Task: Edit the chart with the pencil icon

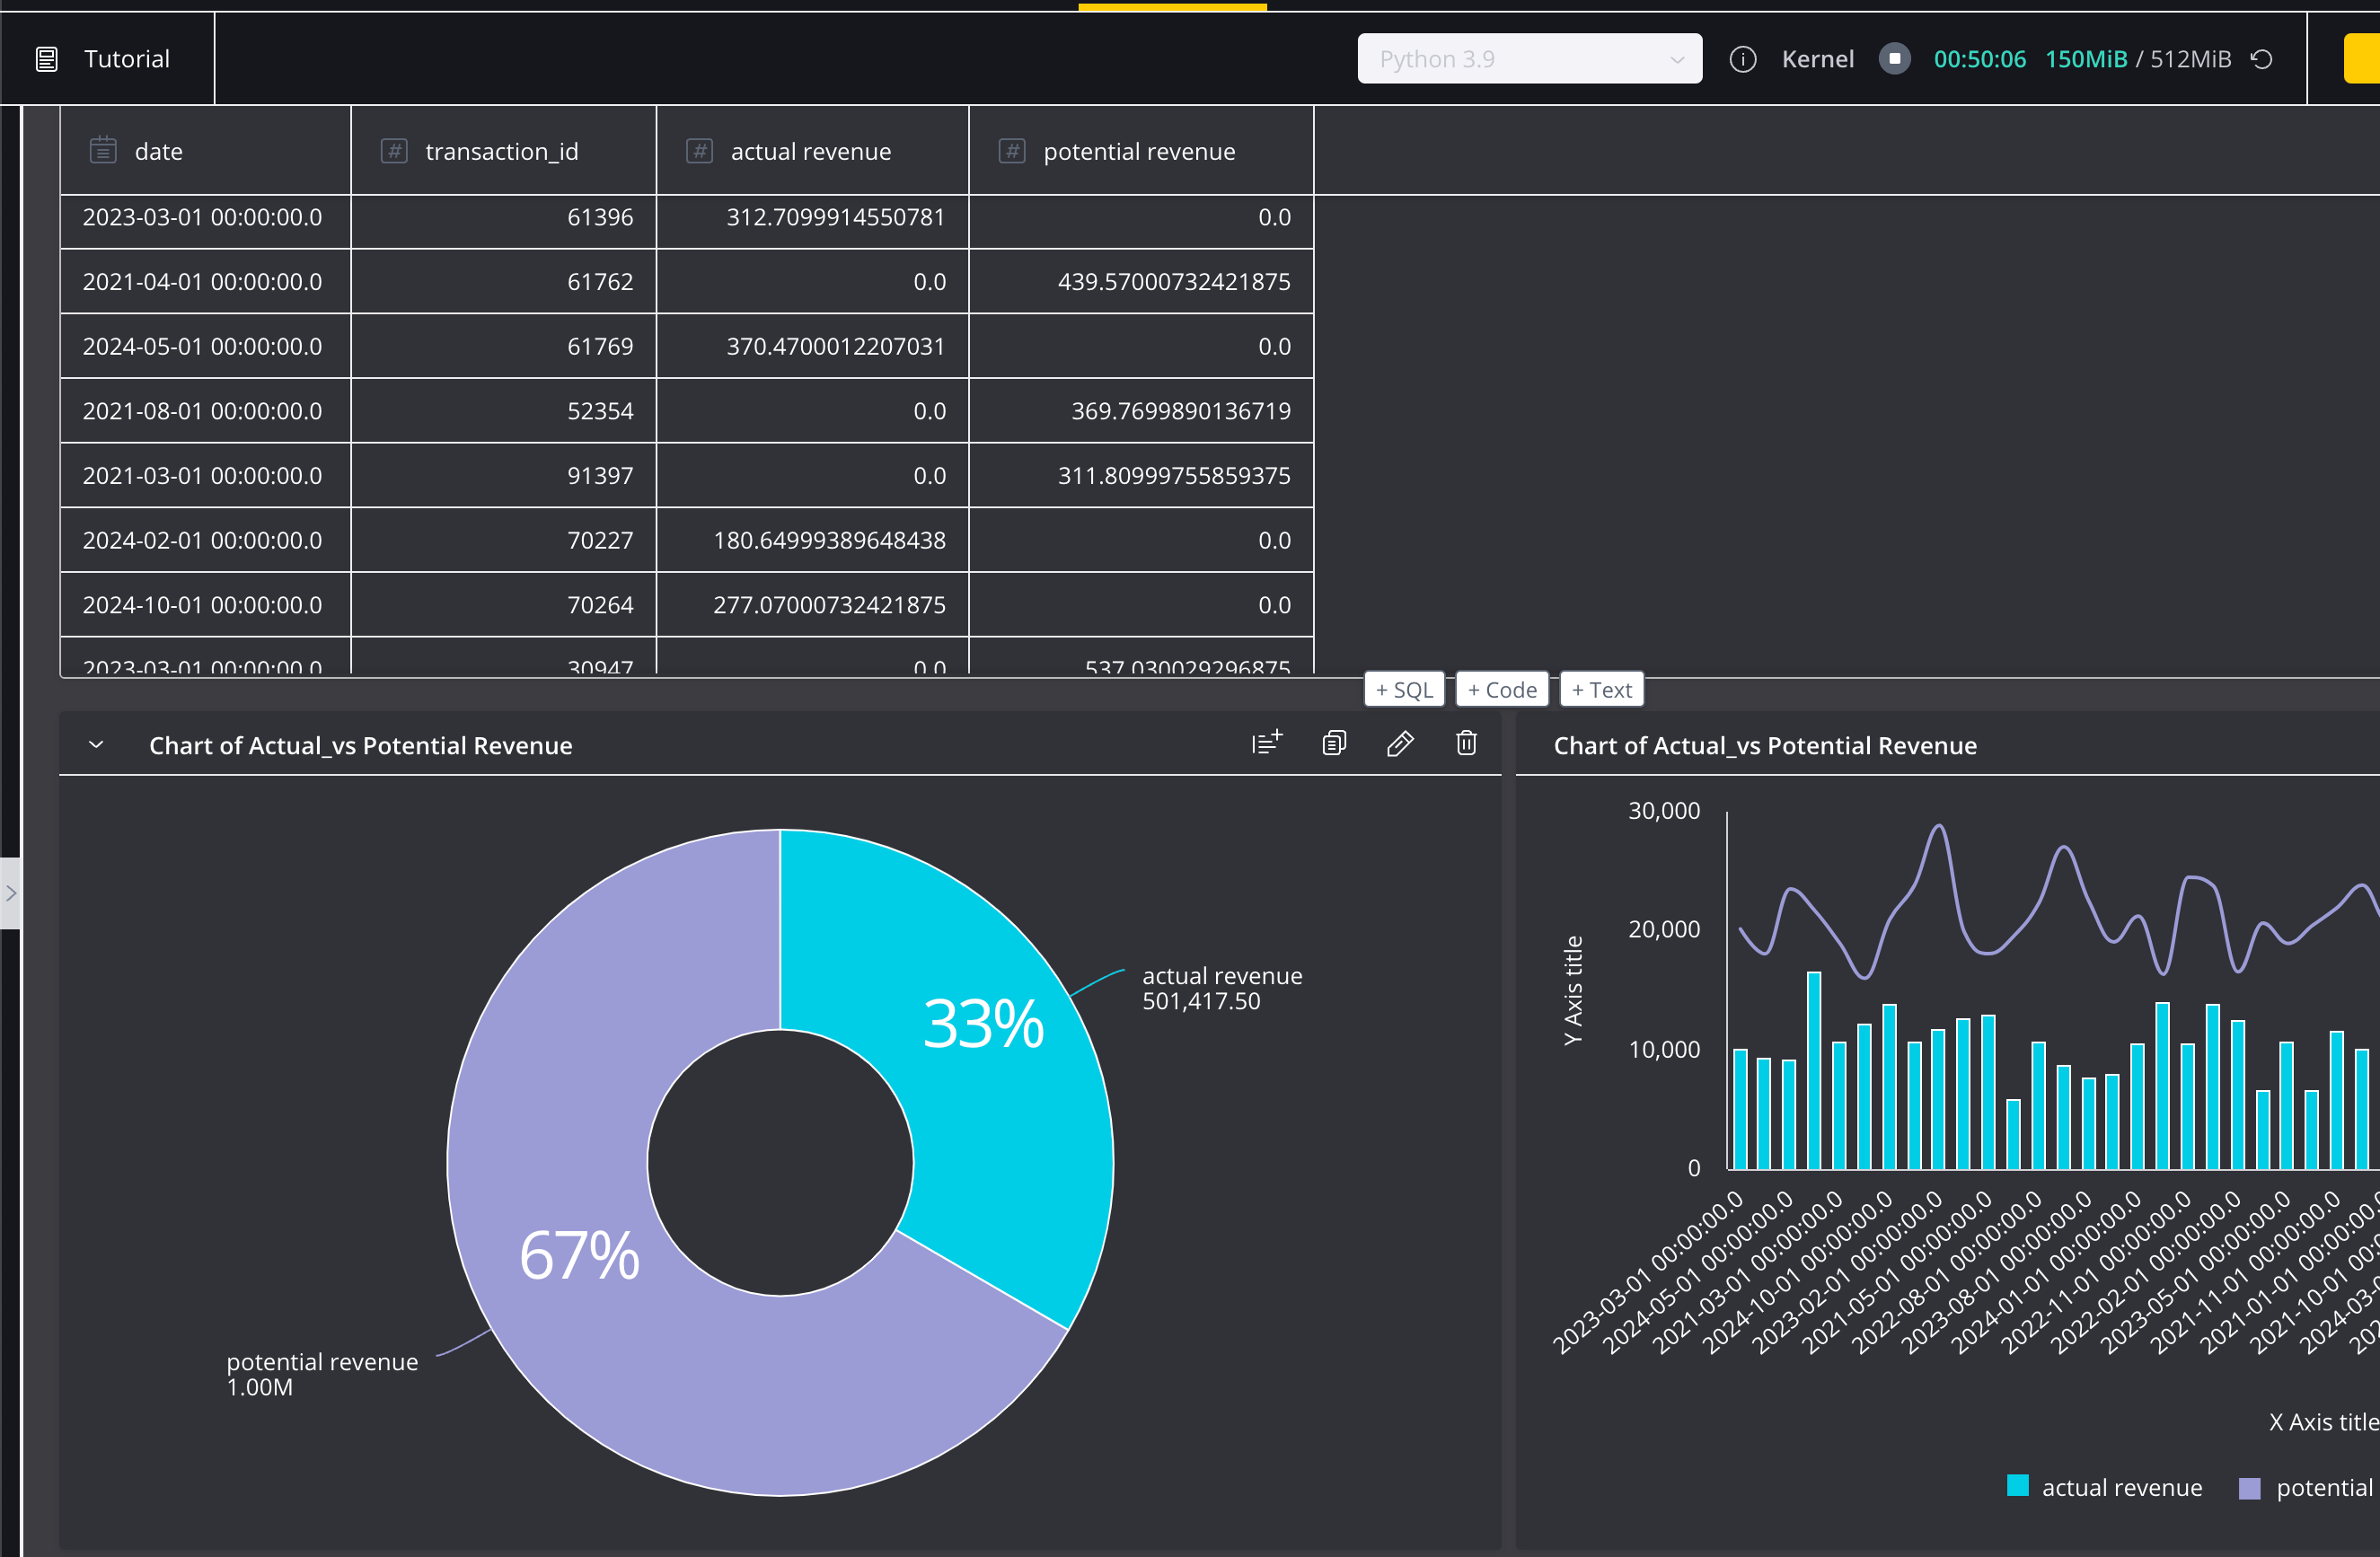Action: click(x=1400, y=743)
